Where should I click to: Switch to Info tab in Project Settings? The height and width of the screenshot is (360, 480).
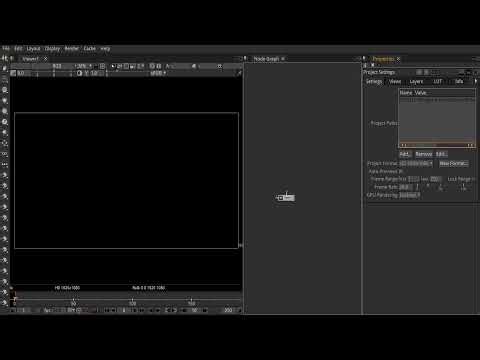tap(459, 81)
